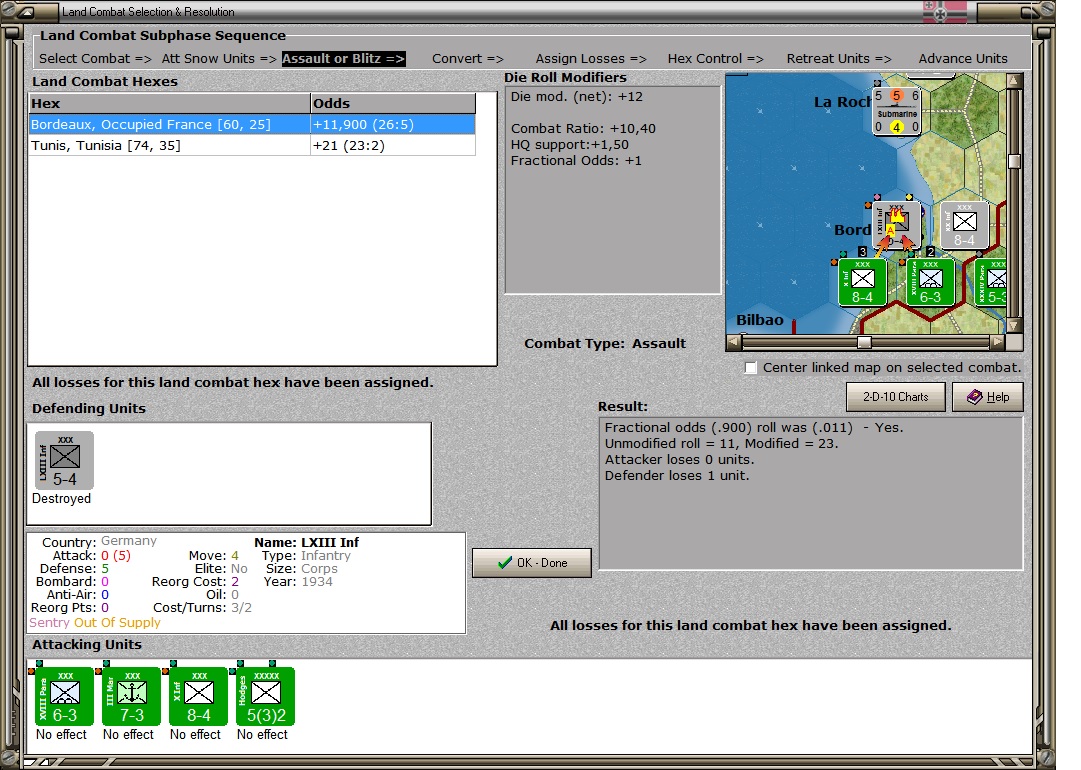Click the Convert step
Screen dimensions: 1081x770
467,59
